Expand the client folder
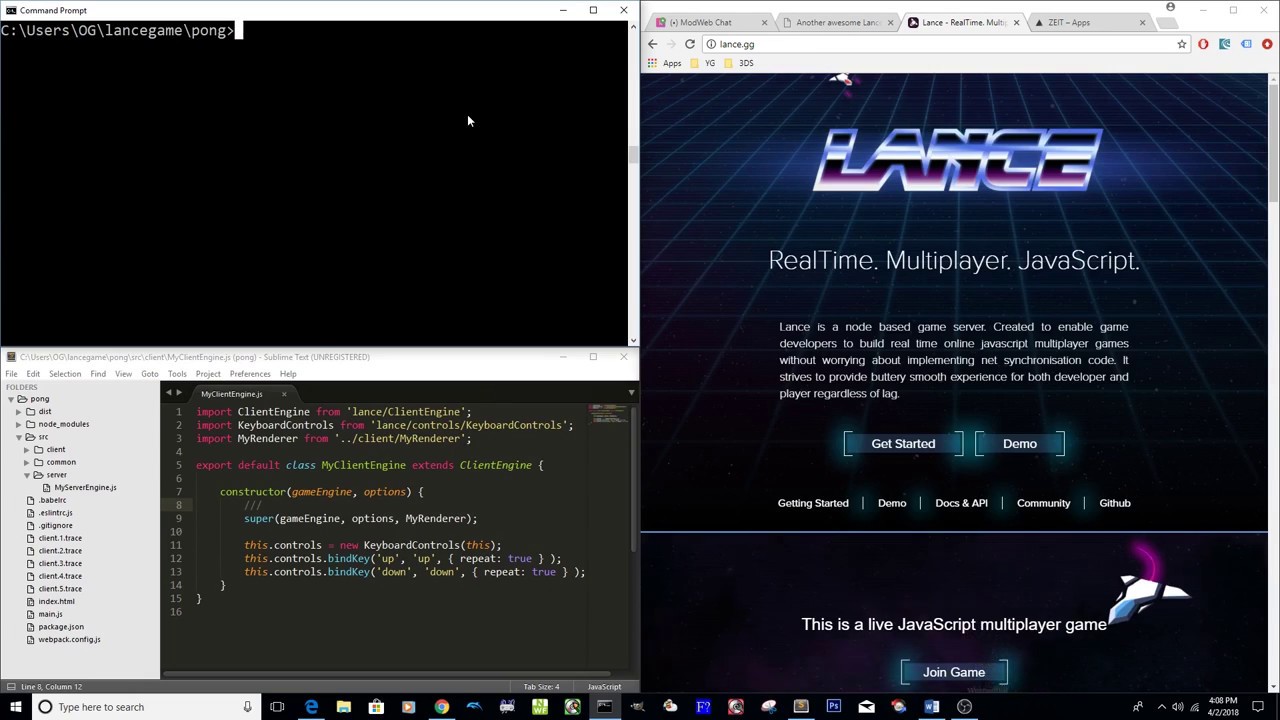 click(x=26, y=450)
